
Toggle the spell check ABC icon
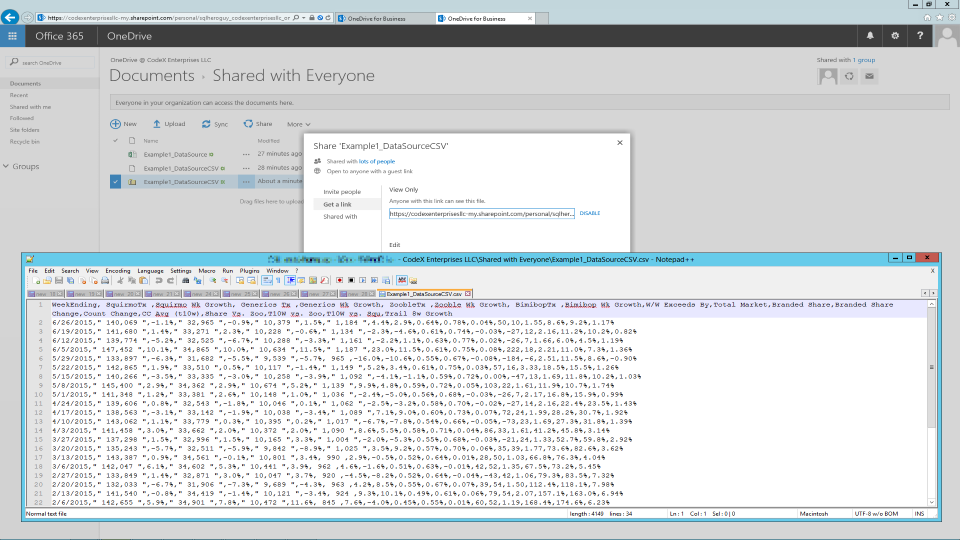point(402,280)
